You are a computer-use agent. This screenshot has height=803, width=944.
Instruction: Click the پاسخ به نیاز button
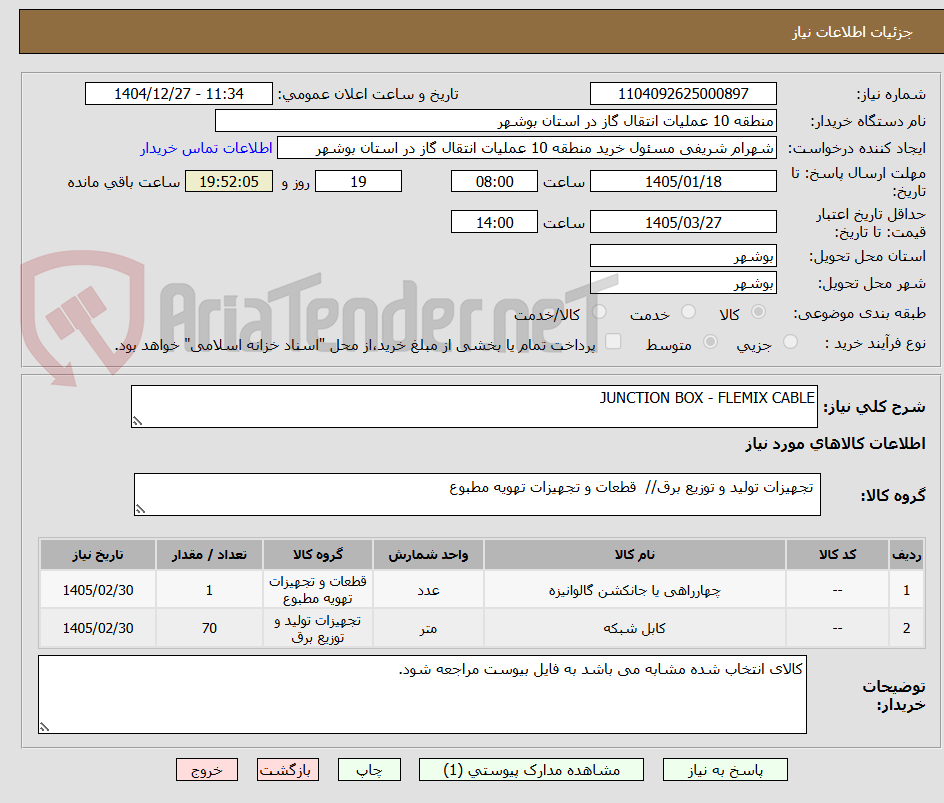[x=725, y=770]
